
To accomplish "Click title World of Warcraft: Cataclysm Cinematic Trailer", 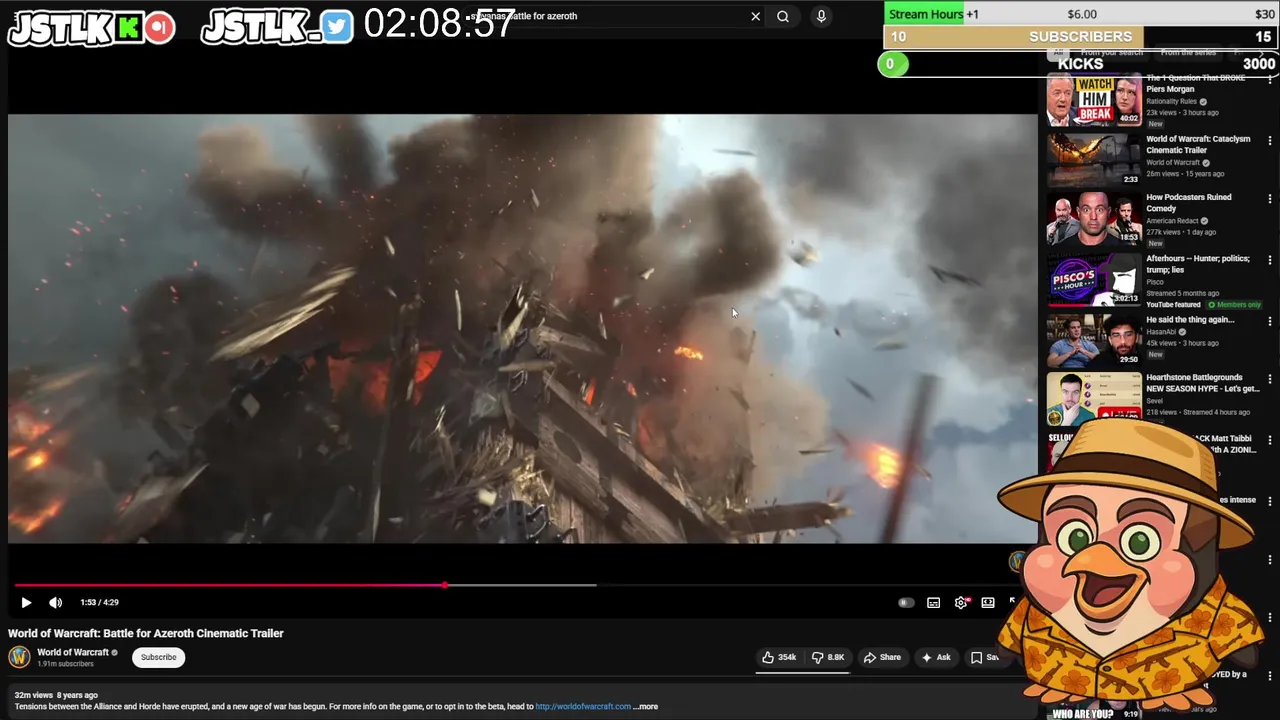I will 1198,144.
